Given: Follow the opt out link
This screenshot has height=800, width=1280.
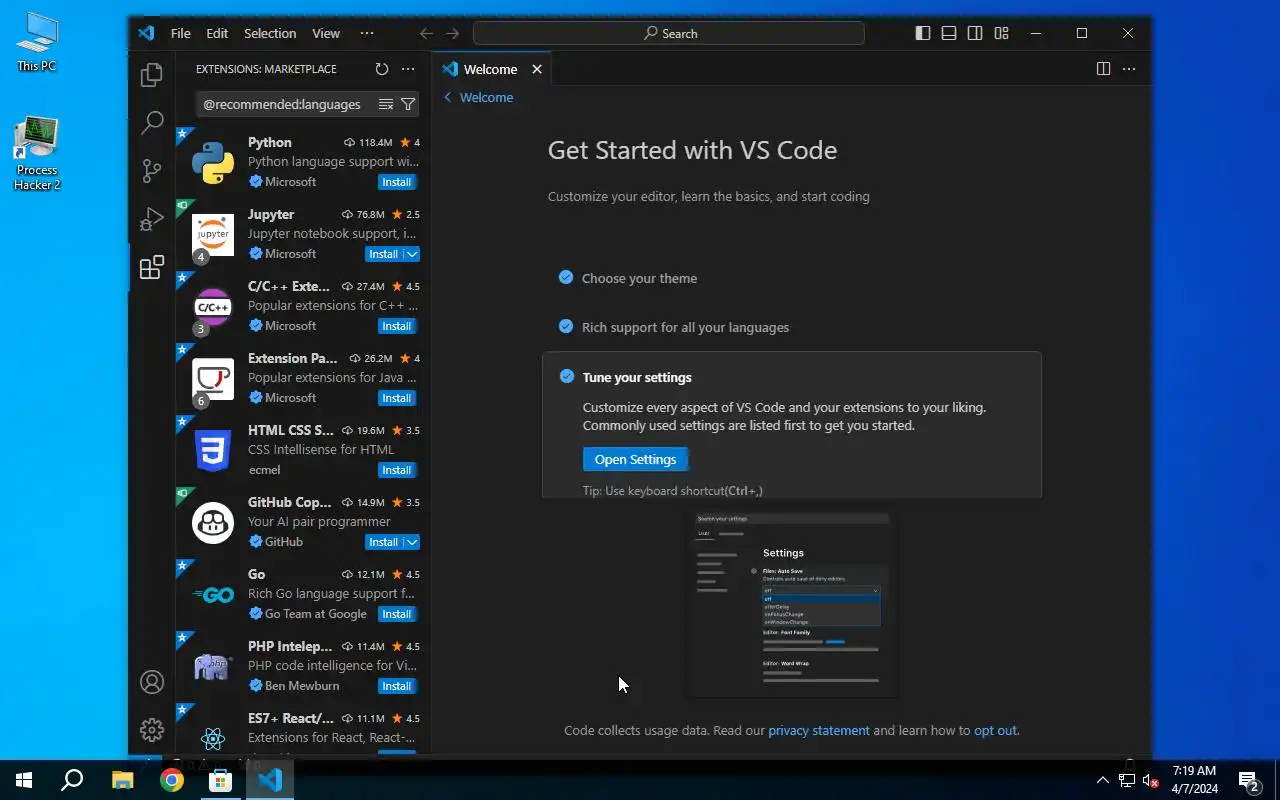Looking at the screenshot, I should (995, 730).
